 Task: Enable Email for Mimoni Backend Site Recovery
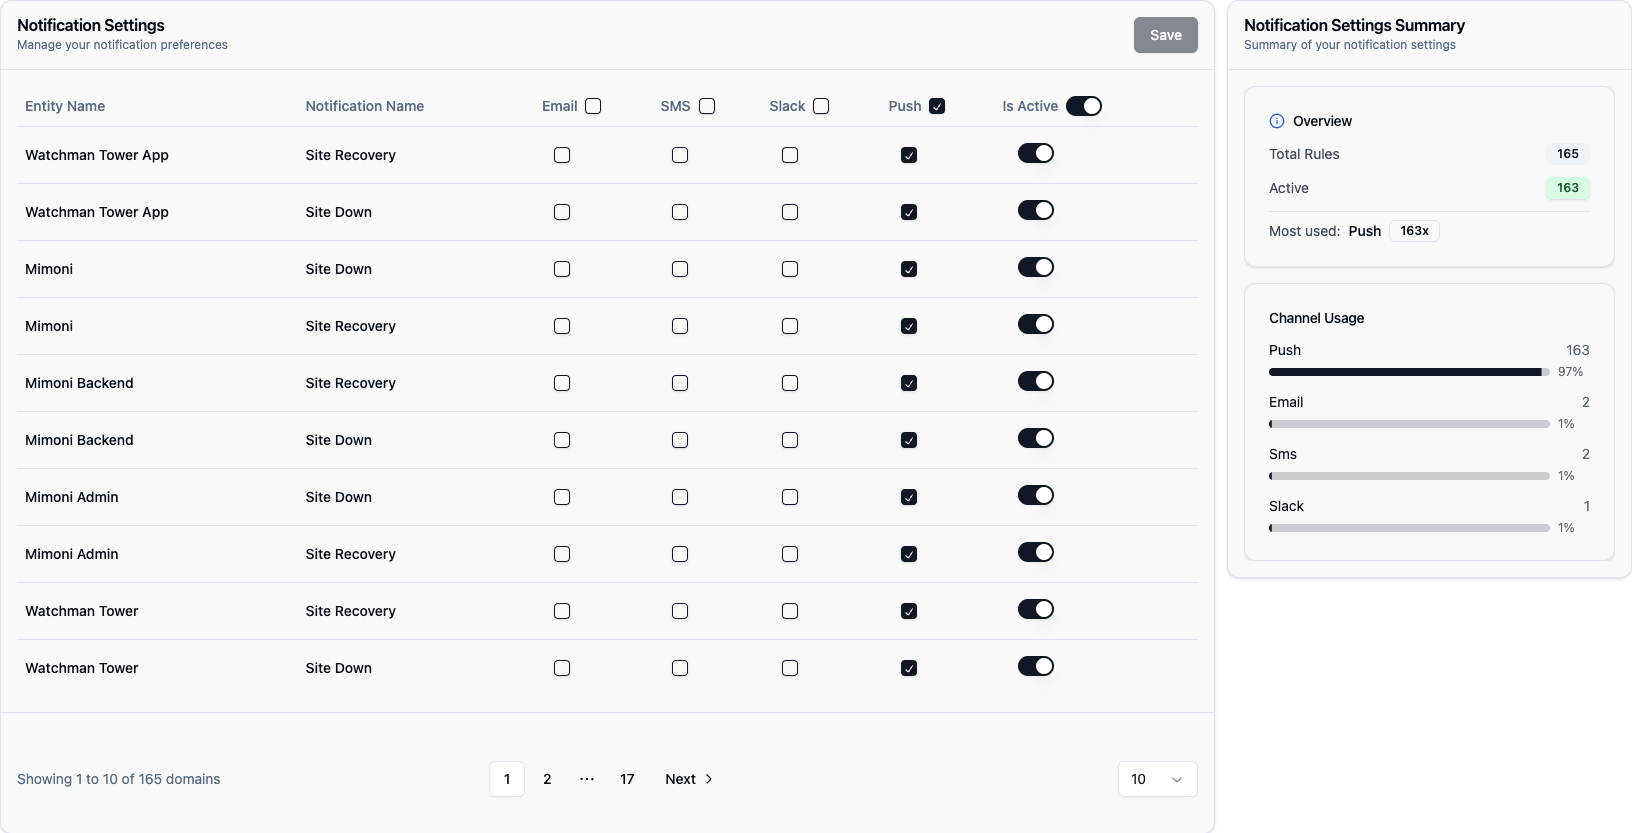562,383
